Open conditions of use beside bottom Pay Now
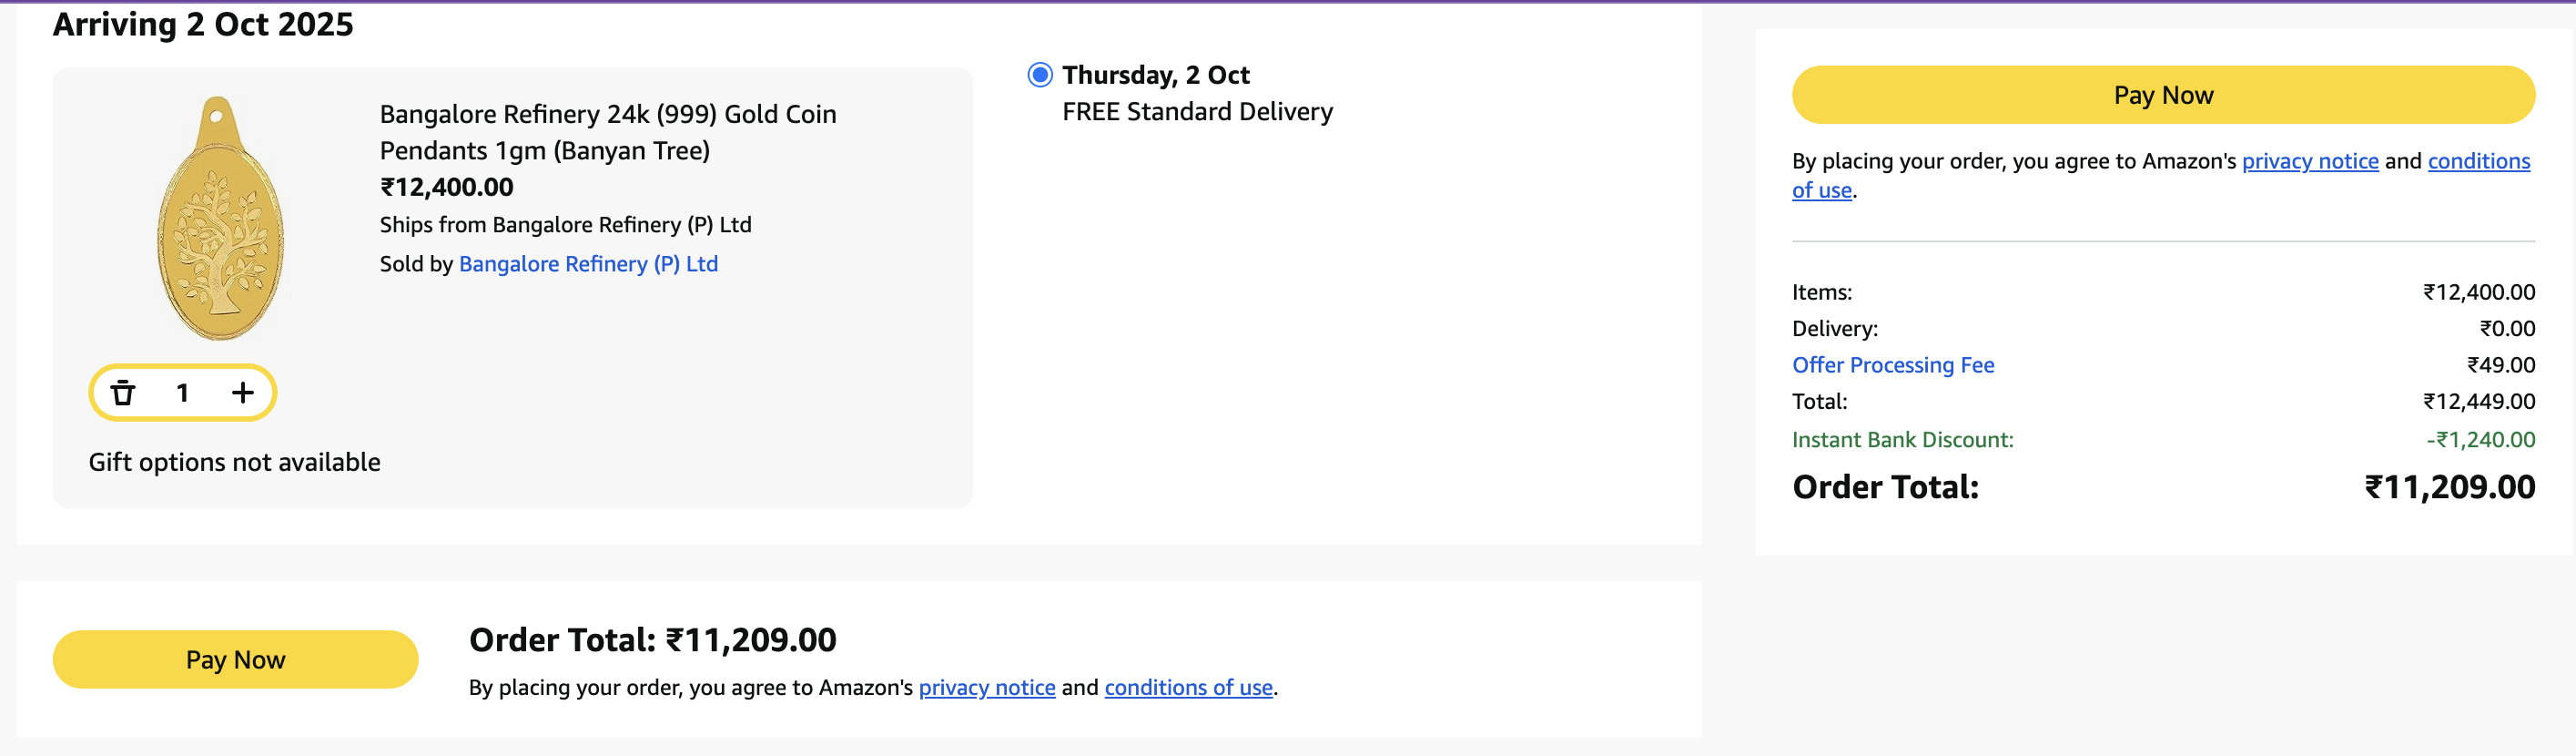Screen dimensions: 2576x756 1188,687
